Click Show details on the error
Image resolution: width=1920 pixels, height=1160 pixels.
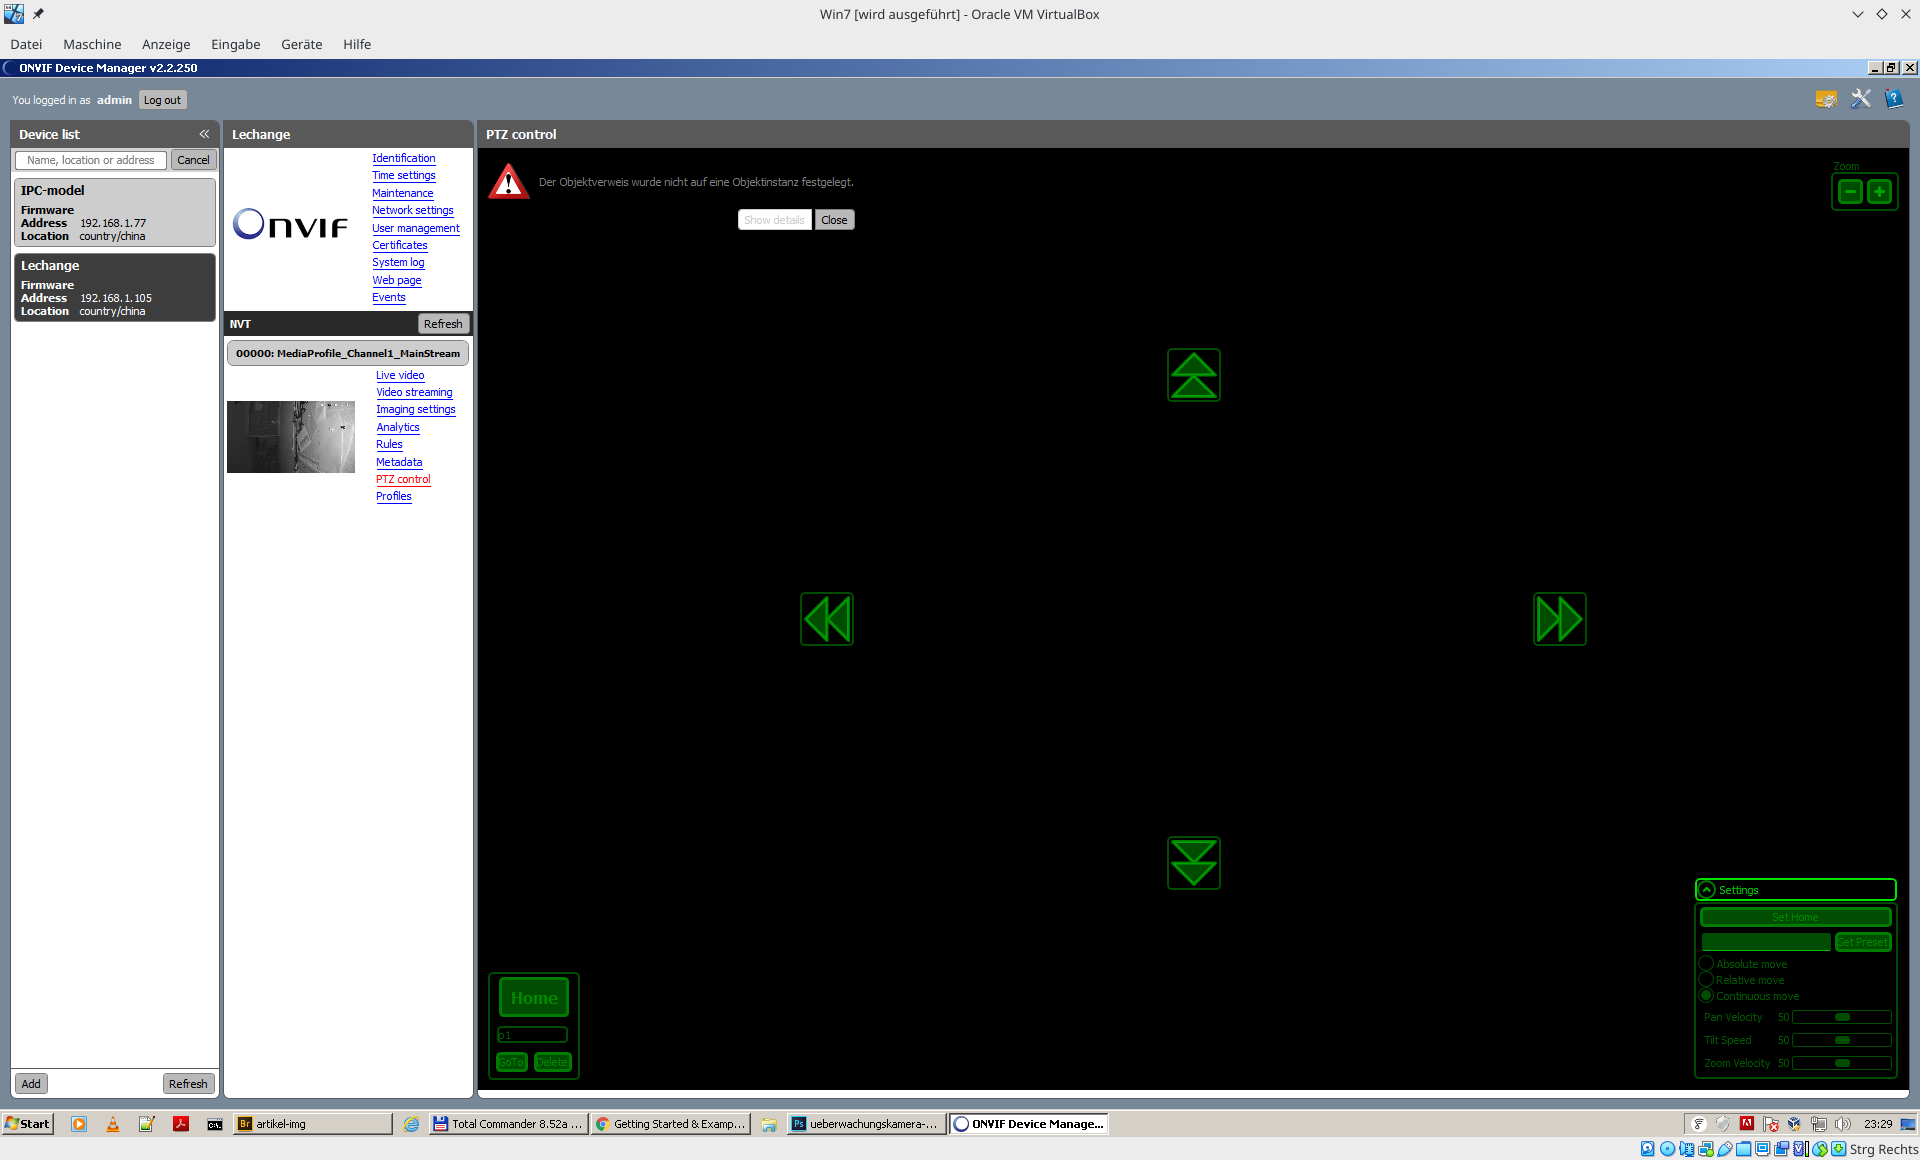click(x=774, y=220)
